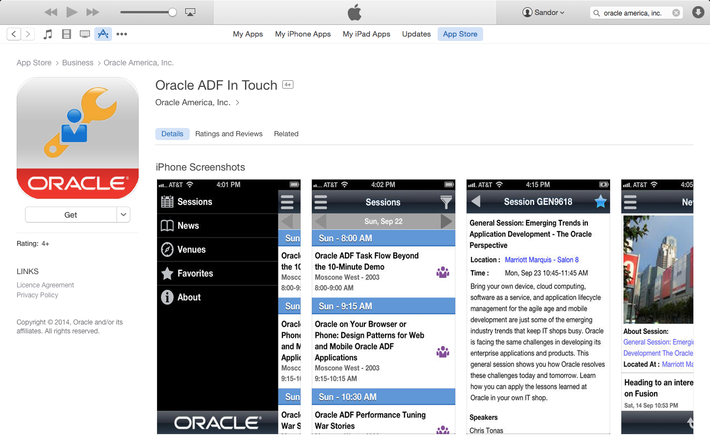The image size is (710, 443).
Task: Click Oracle America, Inc. breadcrumb
Action: click(139, 63)
